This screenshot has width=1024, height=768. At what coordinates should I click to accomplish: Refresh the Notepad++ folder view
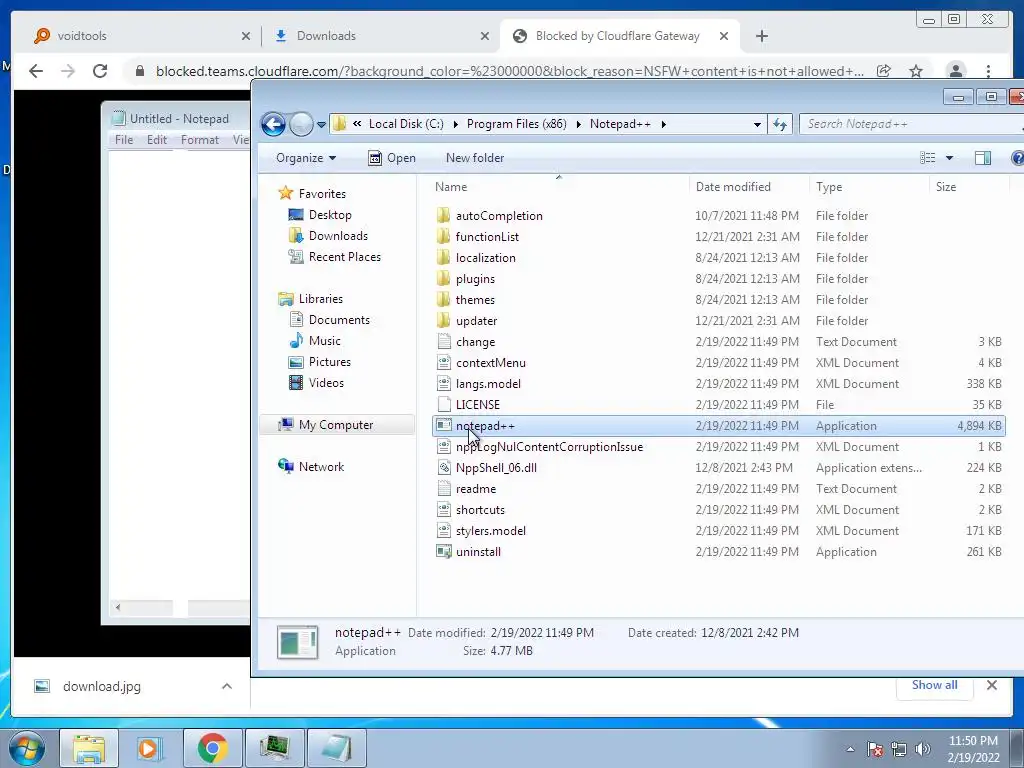coord(780,124)
